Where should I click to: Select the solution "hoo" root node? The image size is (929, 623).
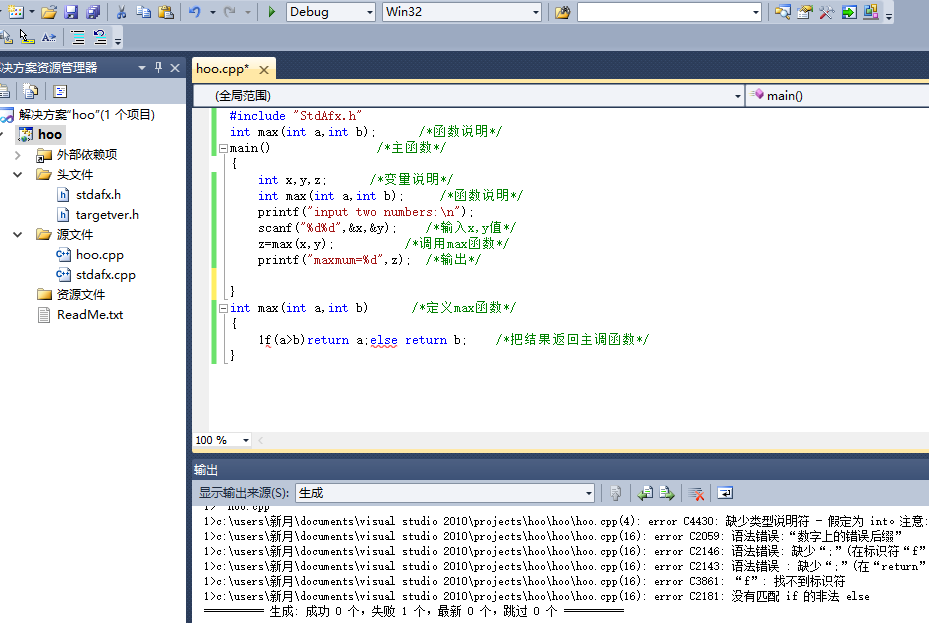pos(87,114)
